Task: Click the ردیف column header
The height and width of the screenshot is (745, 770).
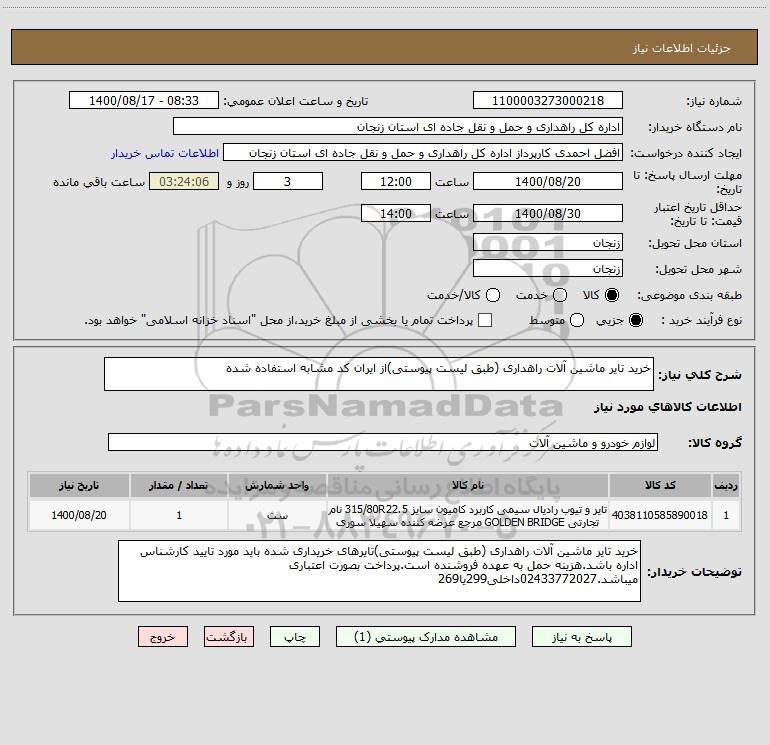Action: point(726,485)
